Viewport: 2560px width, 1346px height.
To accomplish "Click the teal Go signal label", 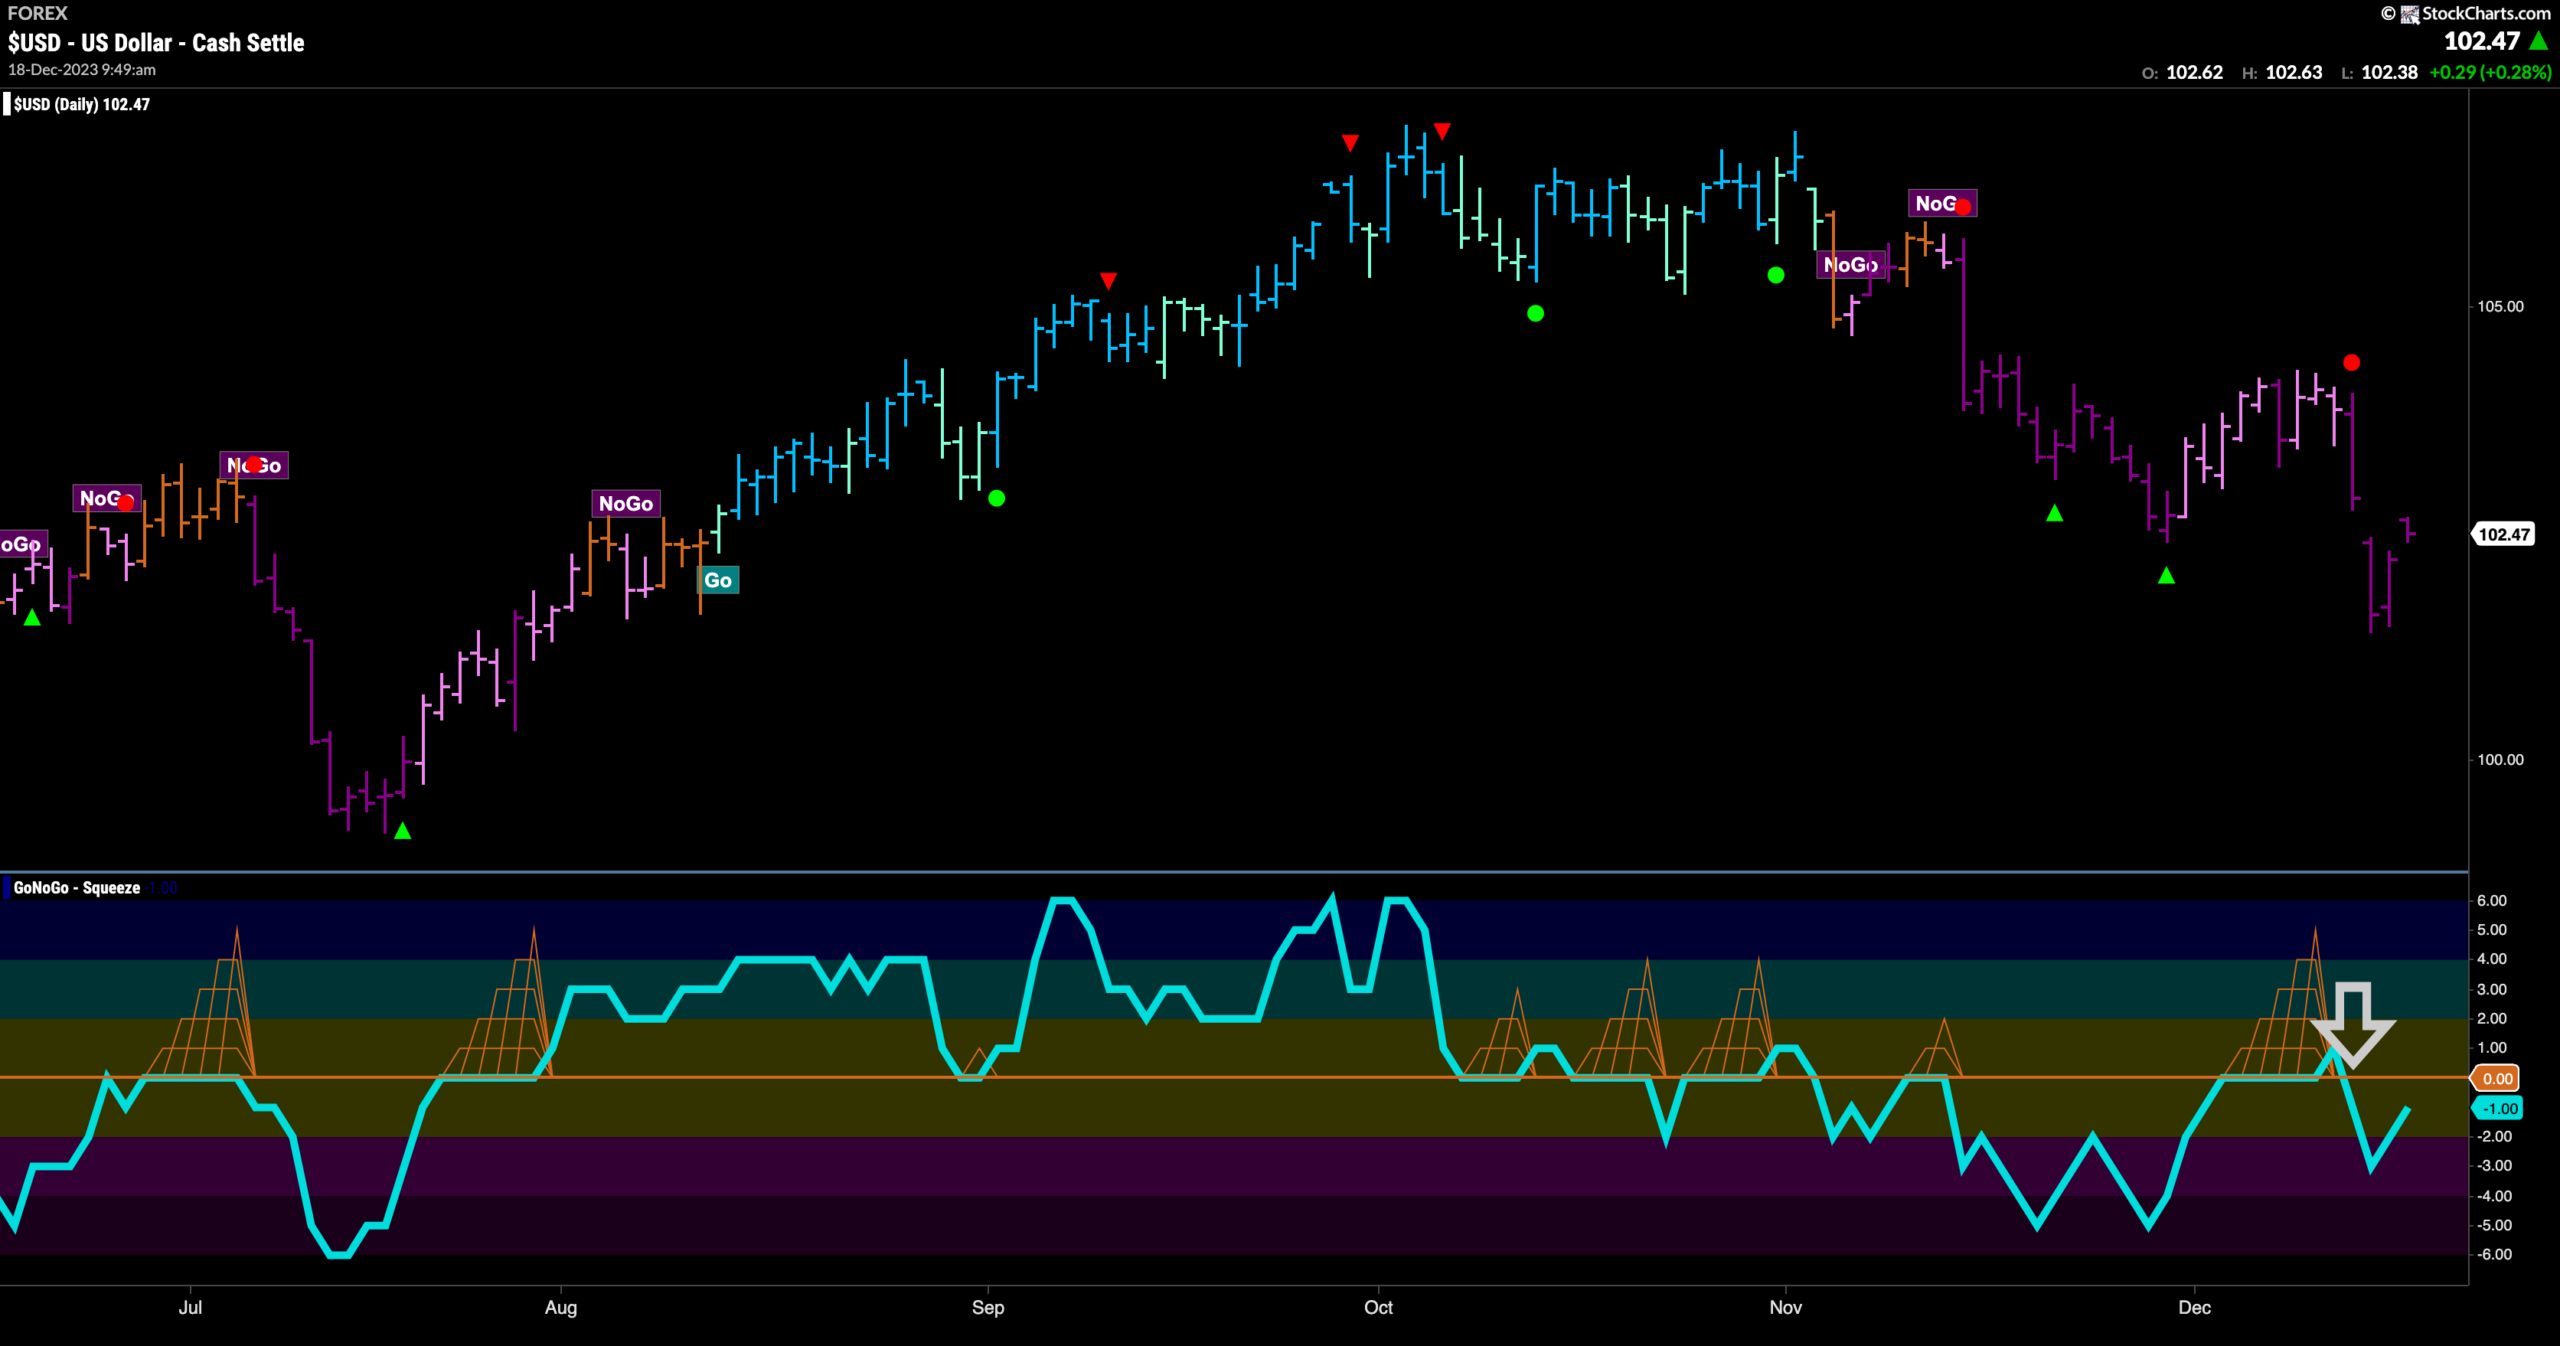I will pyautogui.click(x=718, y=580).
